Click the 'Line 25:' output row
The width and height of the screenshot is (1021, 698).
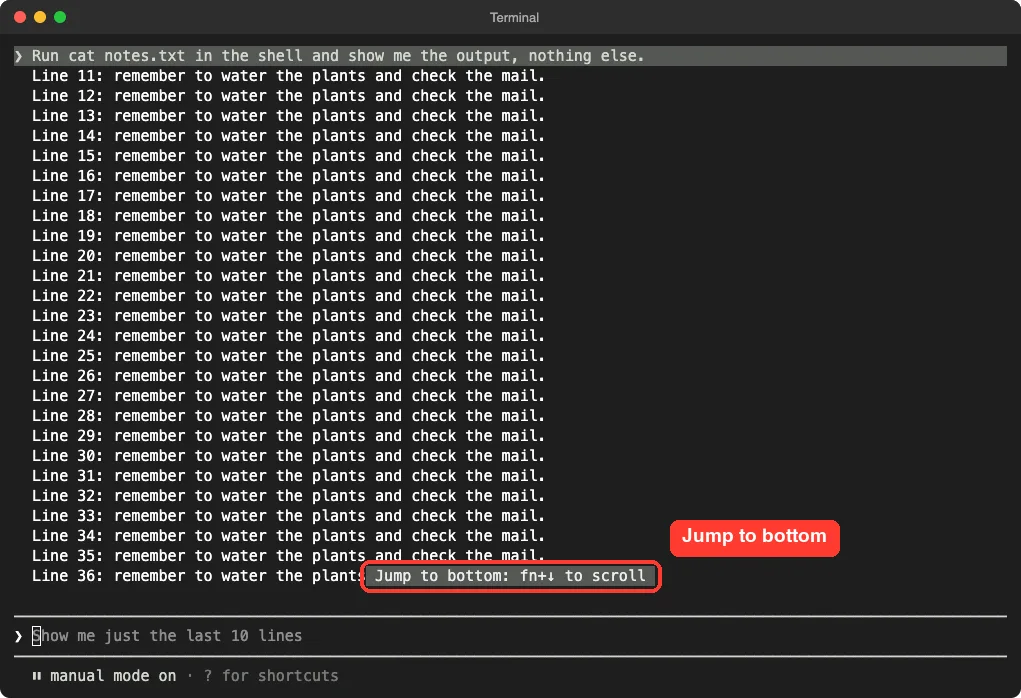point(288,356)
